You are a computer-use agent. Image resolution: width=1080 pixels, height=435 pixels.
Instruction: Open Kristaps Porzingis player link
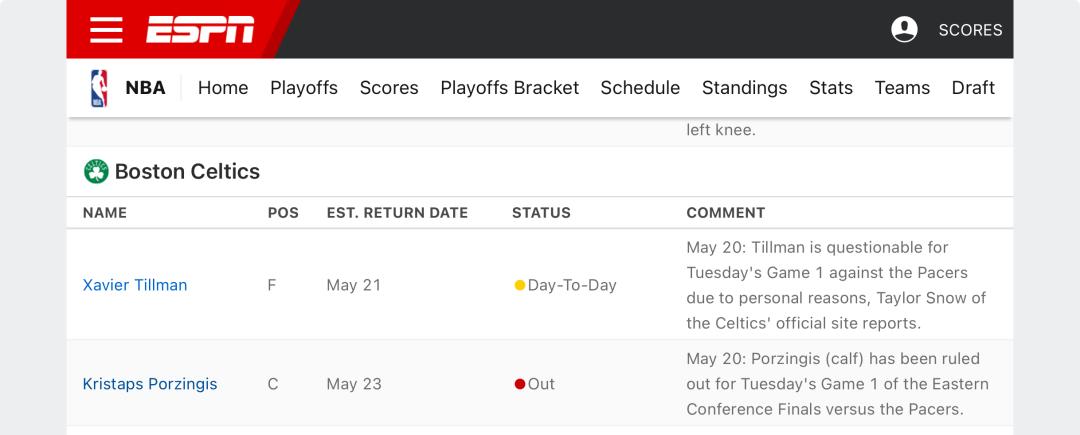tap(150, 384)
